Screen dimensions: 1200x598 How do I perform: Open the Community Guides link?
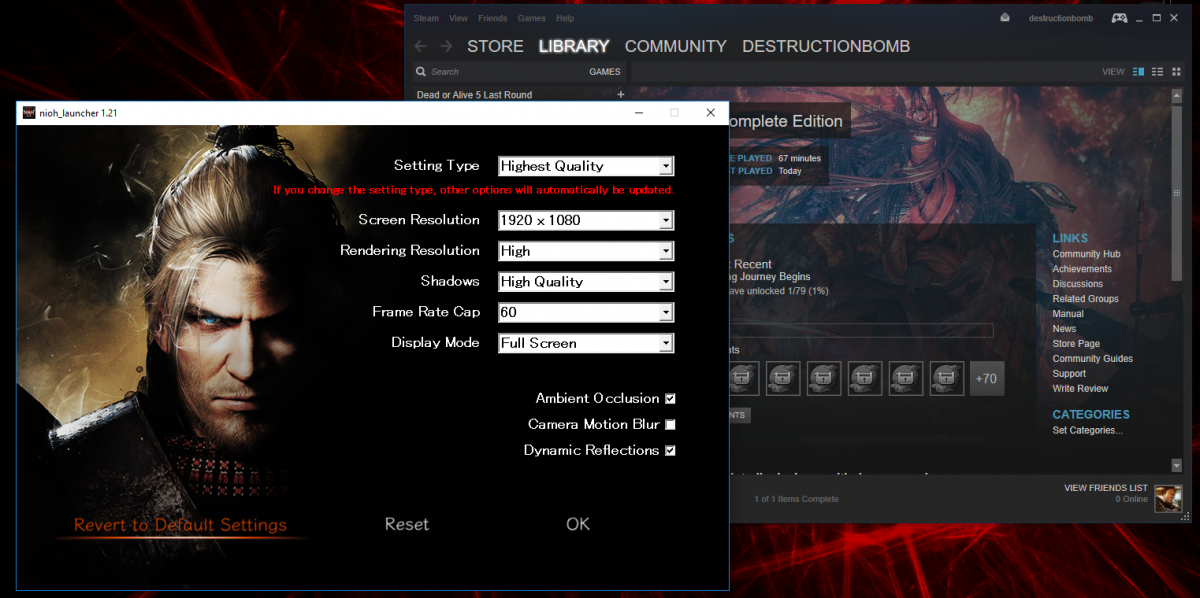[x=1092, y=359]
